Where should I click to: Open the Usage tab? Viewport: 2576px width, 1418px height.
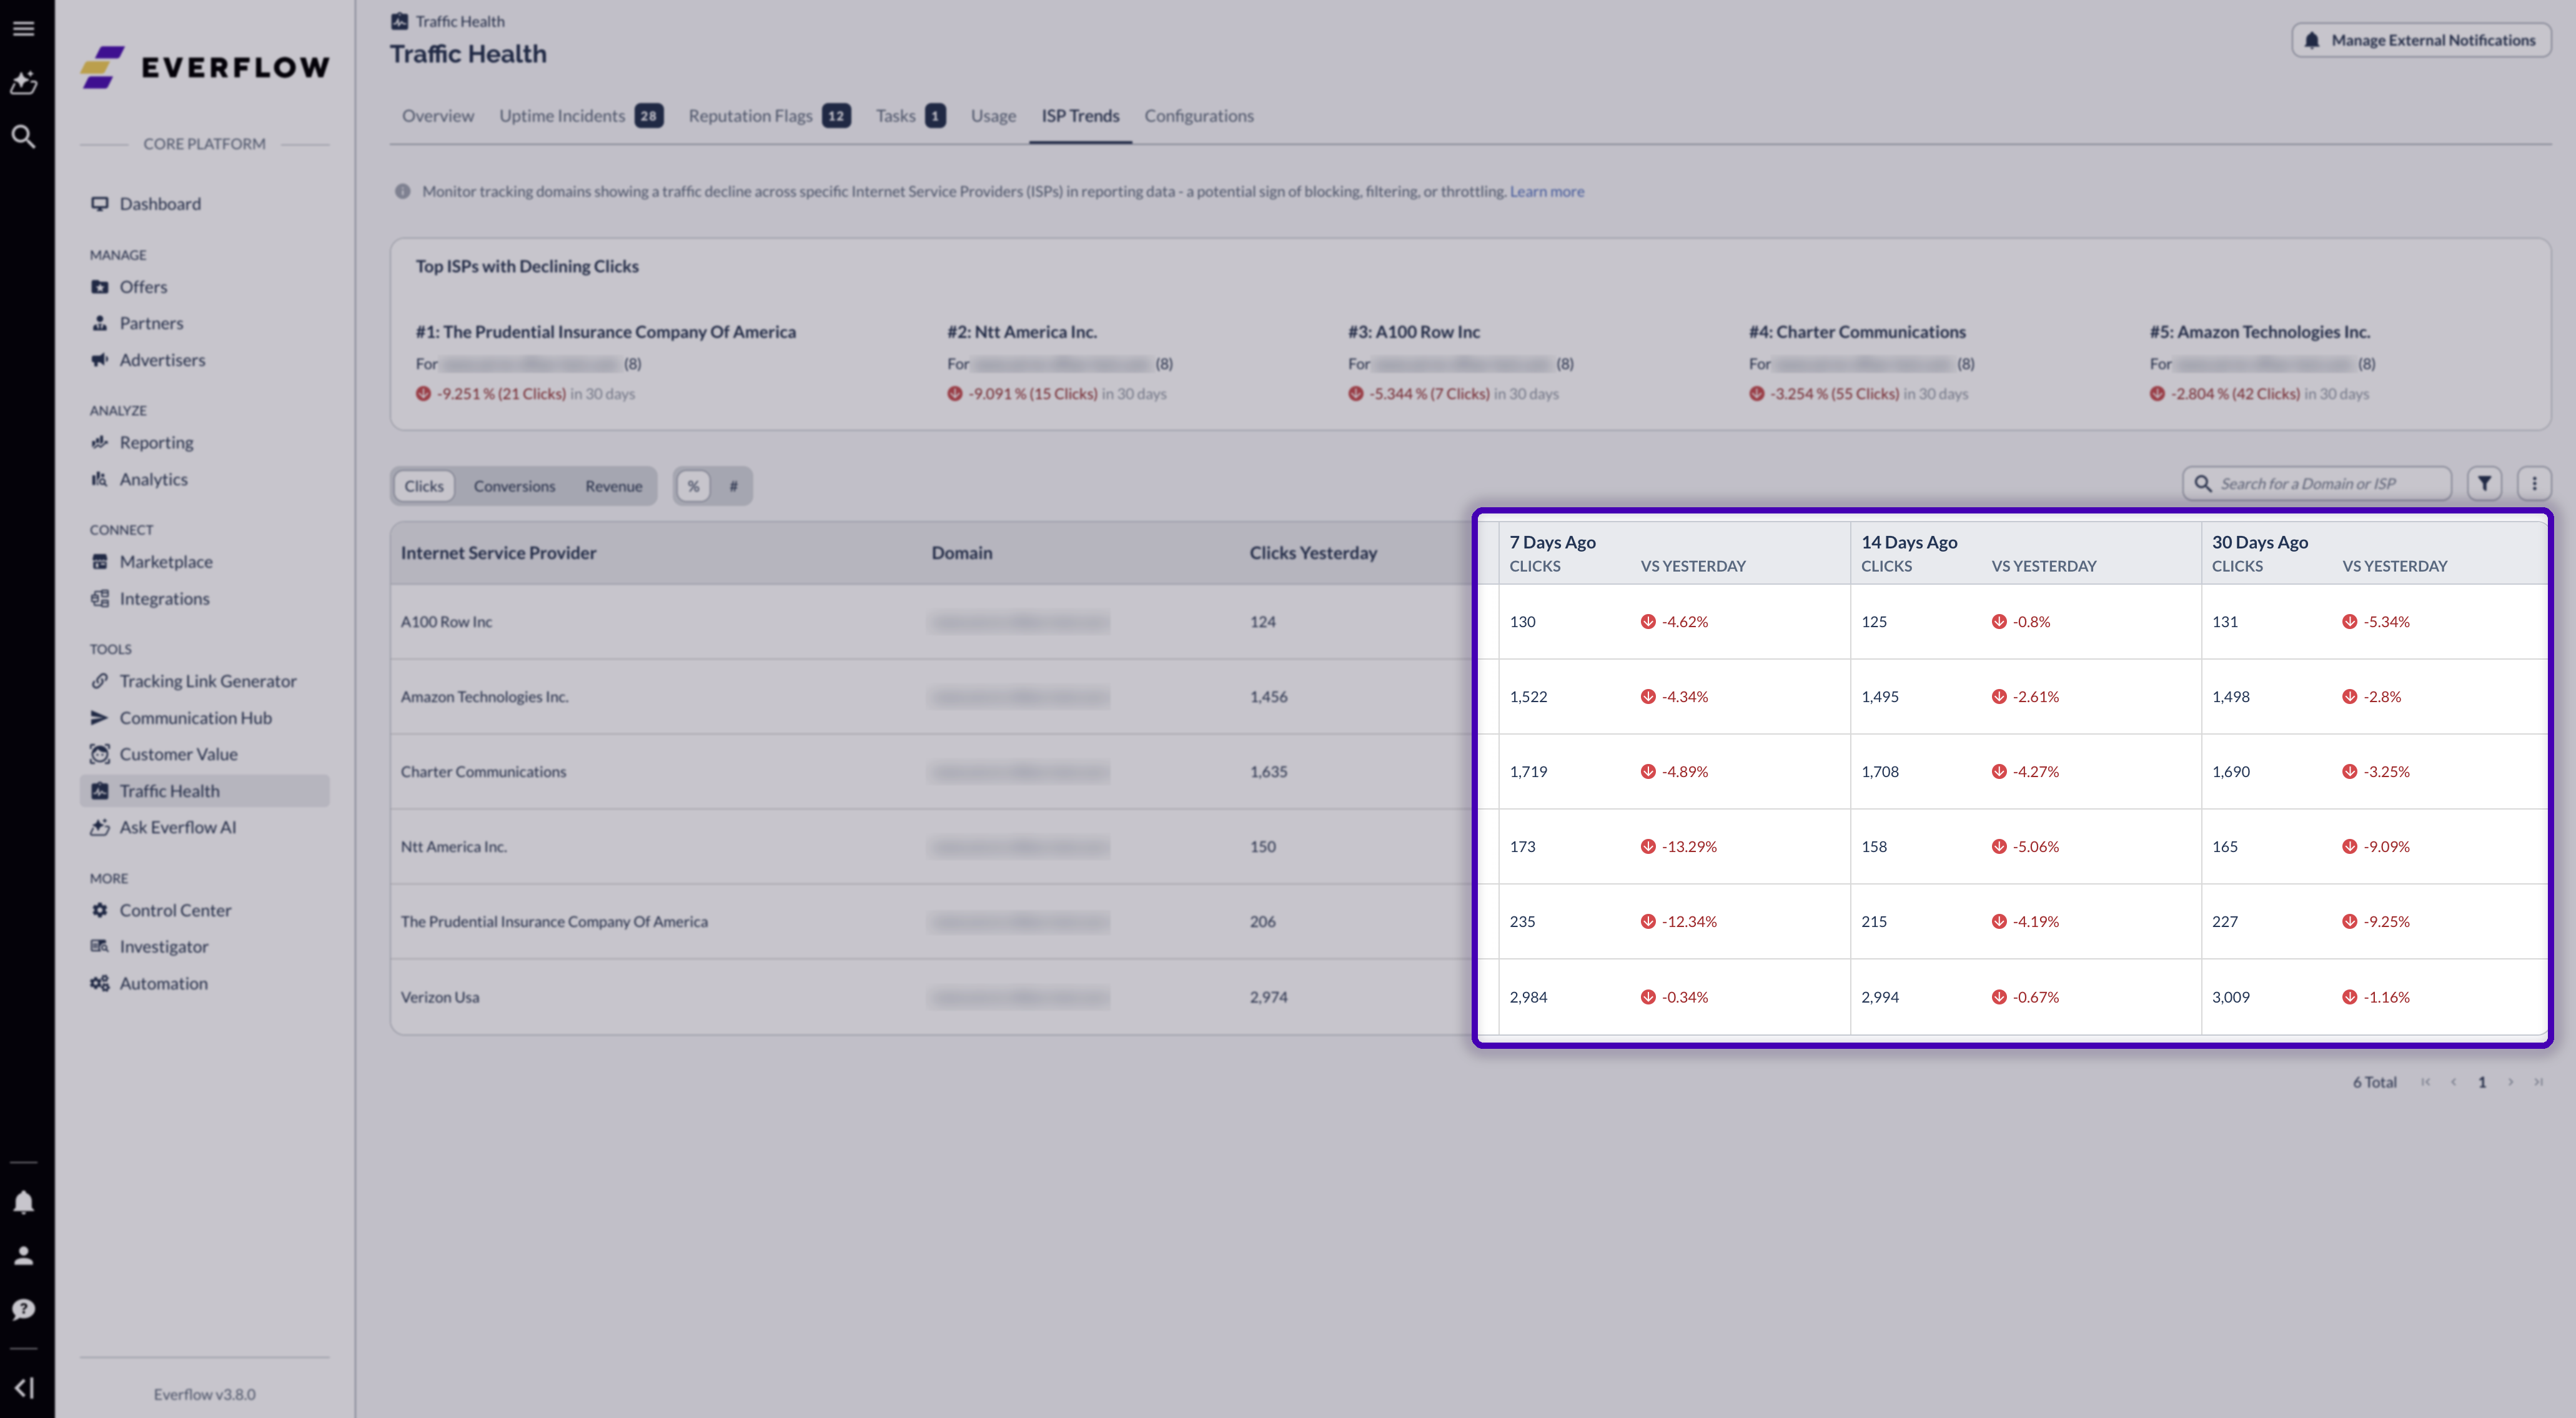993,116
